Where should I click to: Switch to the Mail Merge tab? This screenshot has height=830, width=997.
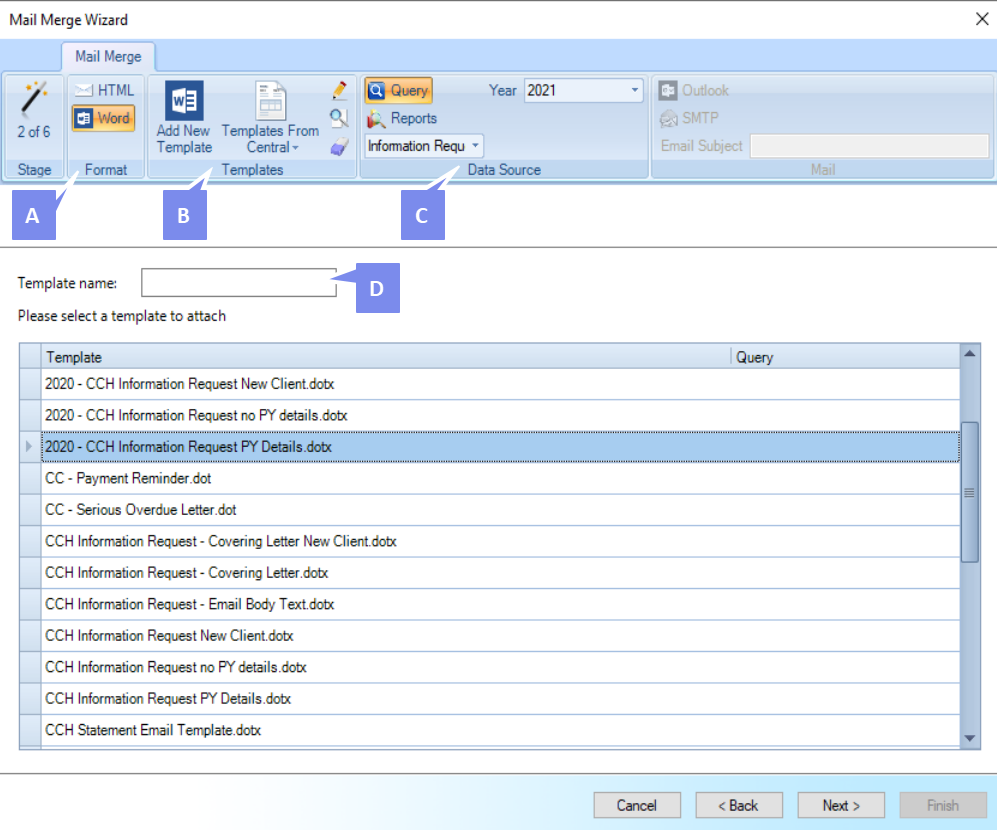point(108,57)
